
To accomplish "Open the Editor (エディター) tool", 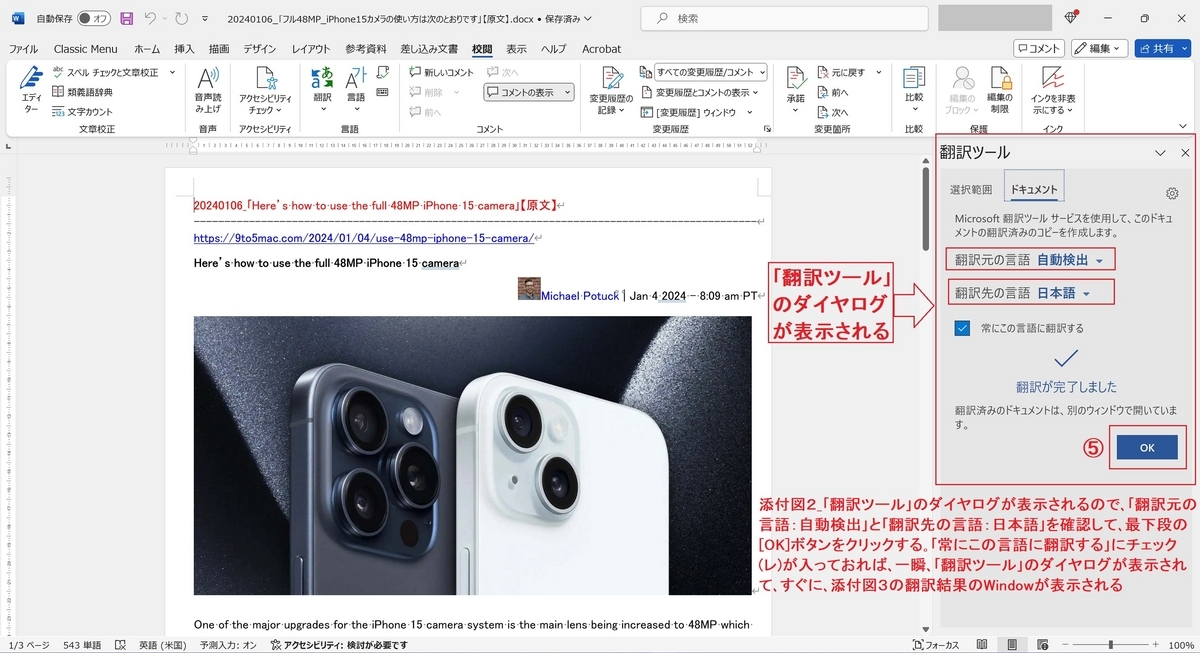I will click(31, 91).
